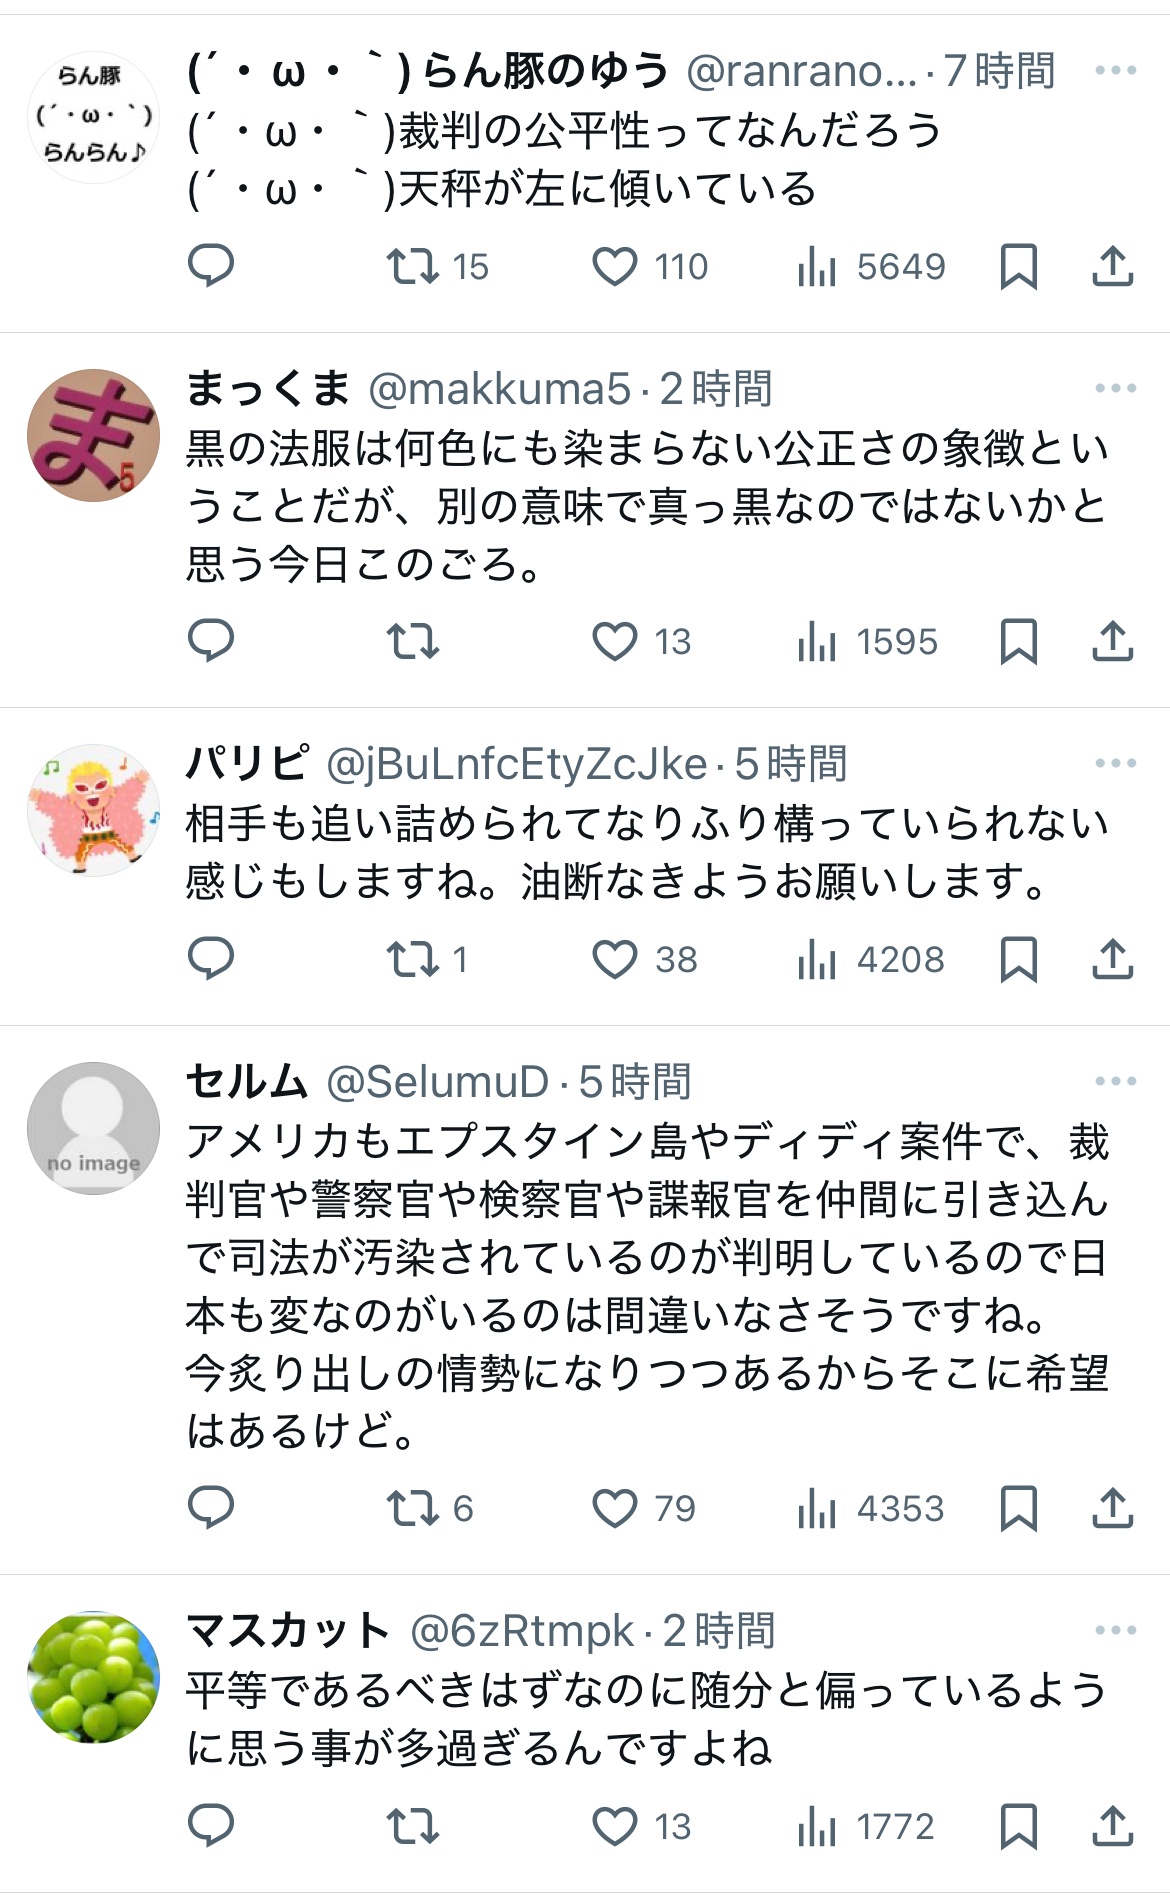
Task: Share the セルム tweet
Action: pyautogui.click(x=1112, y=1508)
